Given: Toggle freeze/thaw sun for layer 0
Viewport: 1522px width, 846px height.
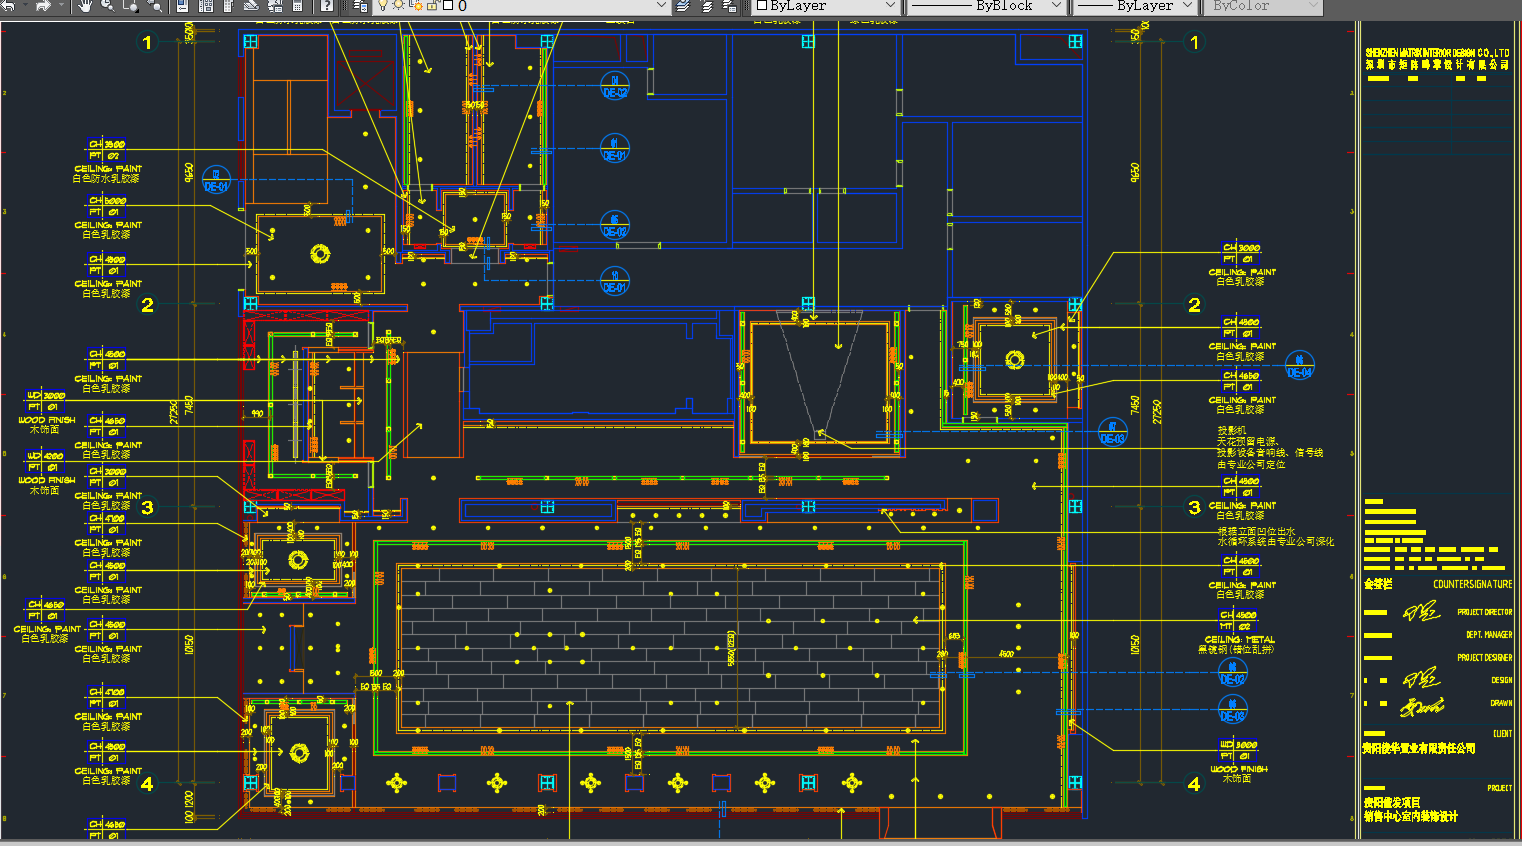Looking at the screenshot, I should pyautogui.click(x=399, y=5).
